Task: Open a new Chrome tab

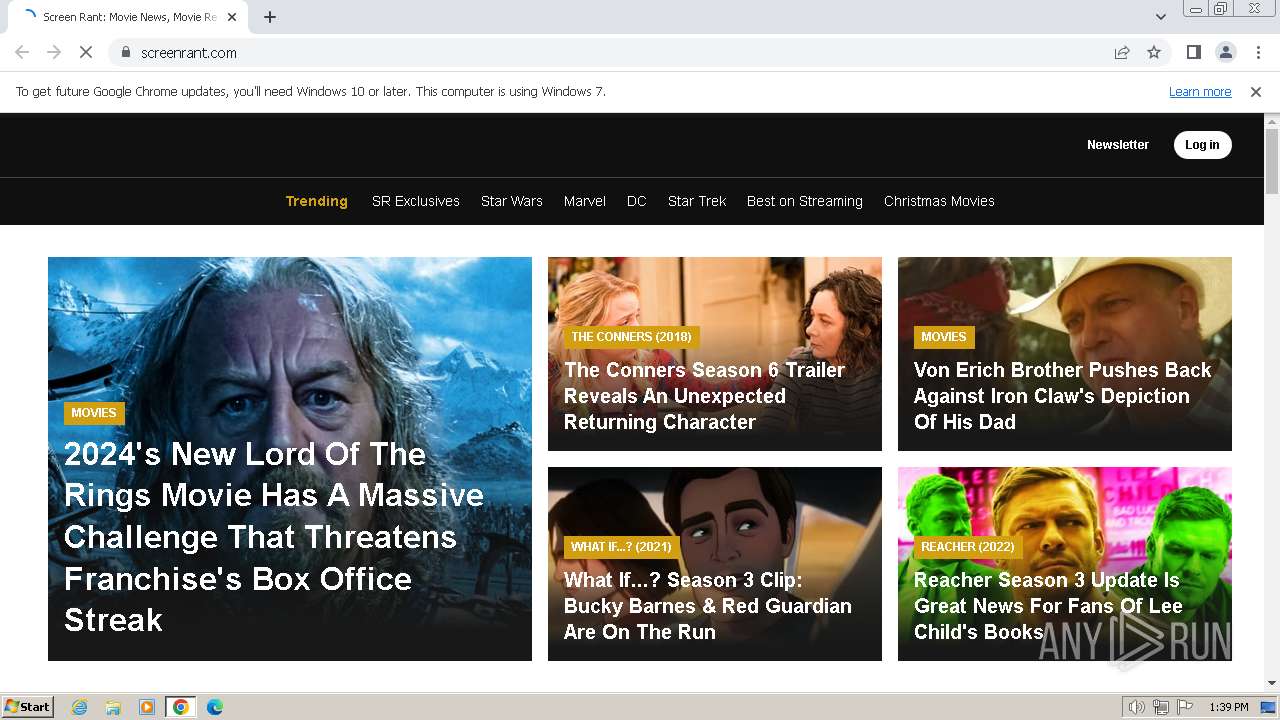Action: tap(270, 17)
